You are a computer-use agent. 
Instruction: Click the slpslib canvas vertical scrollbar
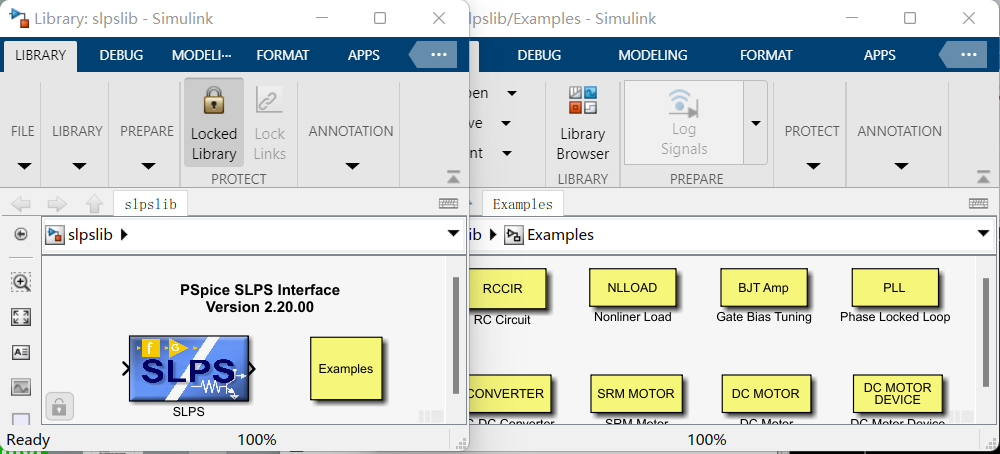[455, 335]
